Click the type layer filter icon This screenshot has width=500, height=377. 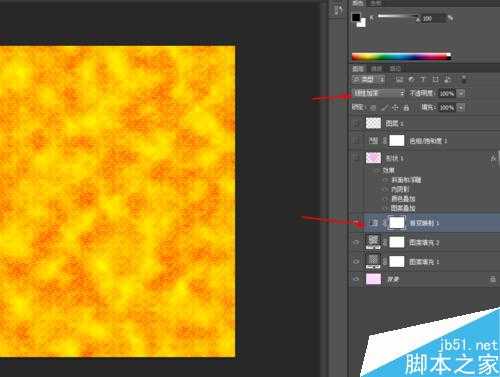pos(423,79)
